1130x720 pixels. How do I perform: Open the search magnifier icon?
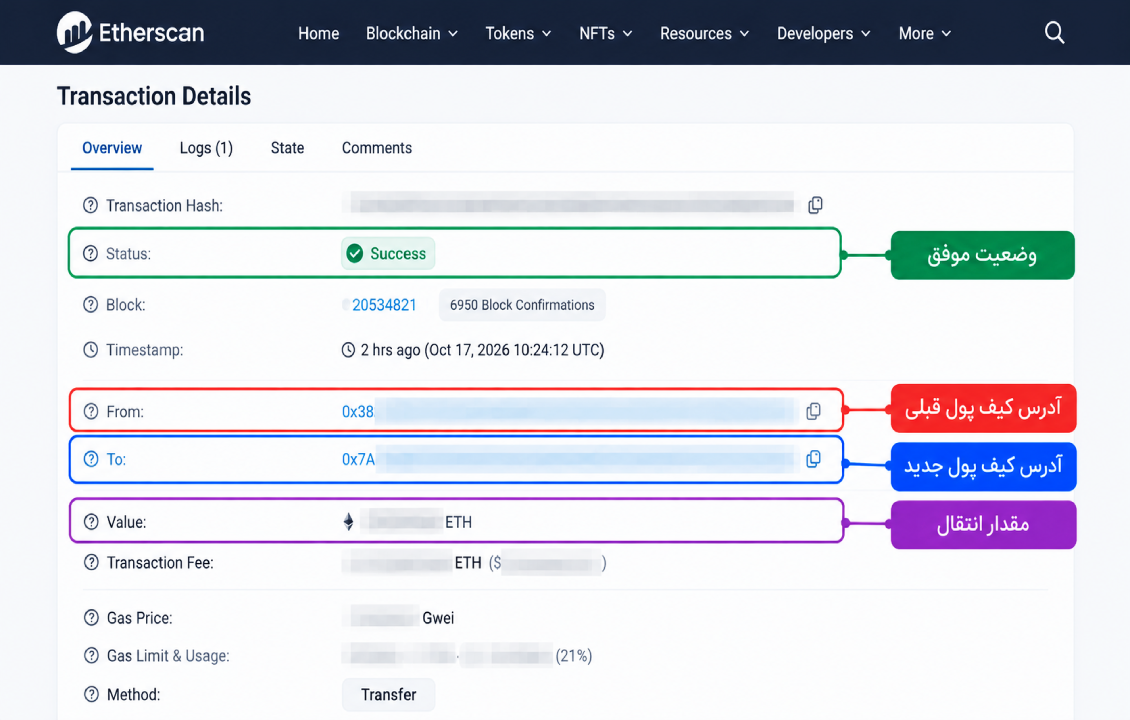tap(1054, 32)
